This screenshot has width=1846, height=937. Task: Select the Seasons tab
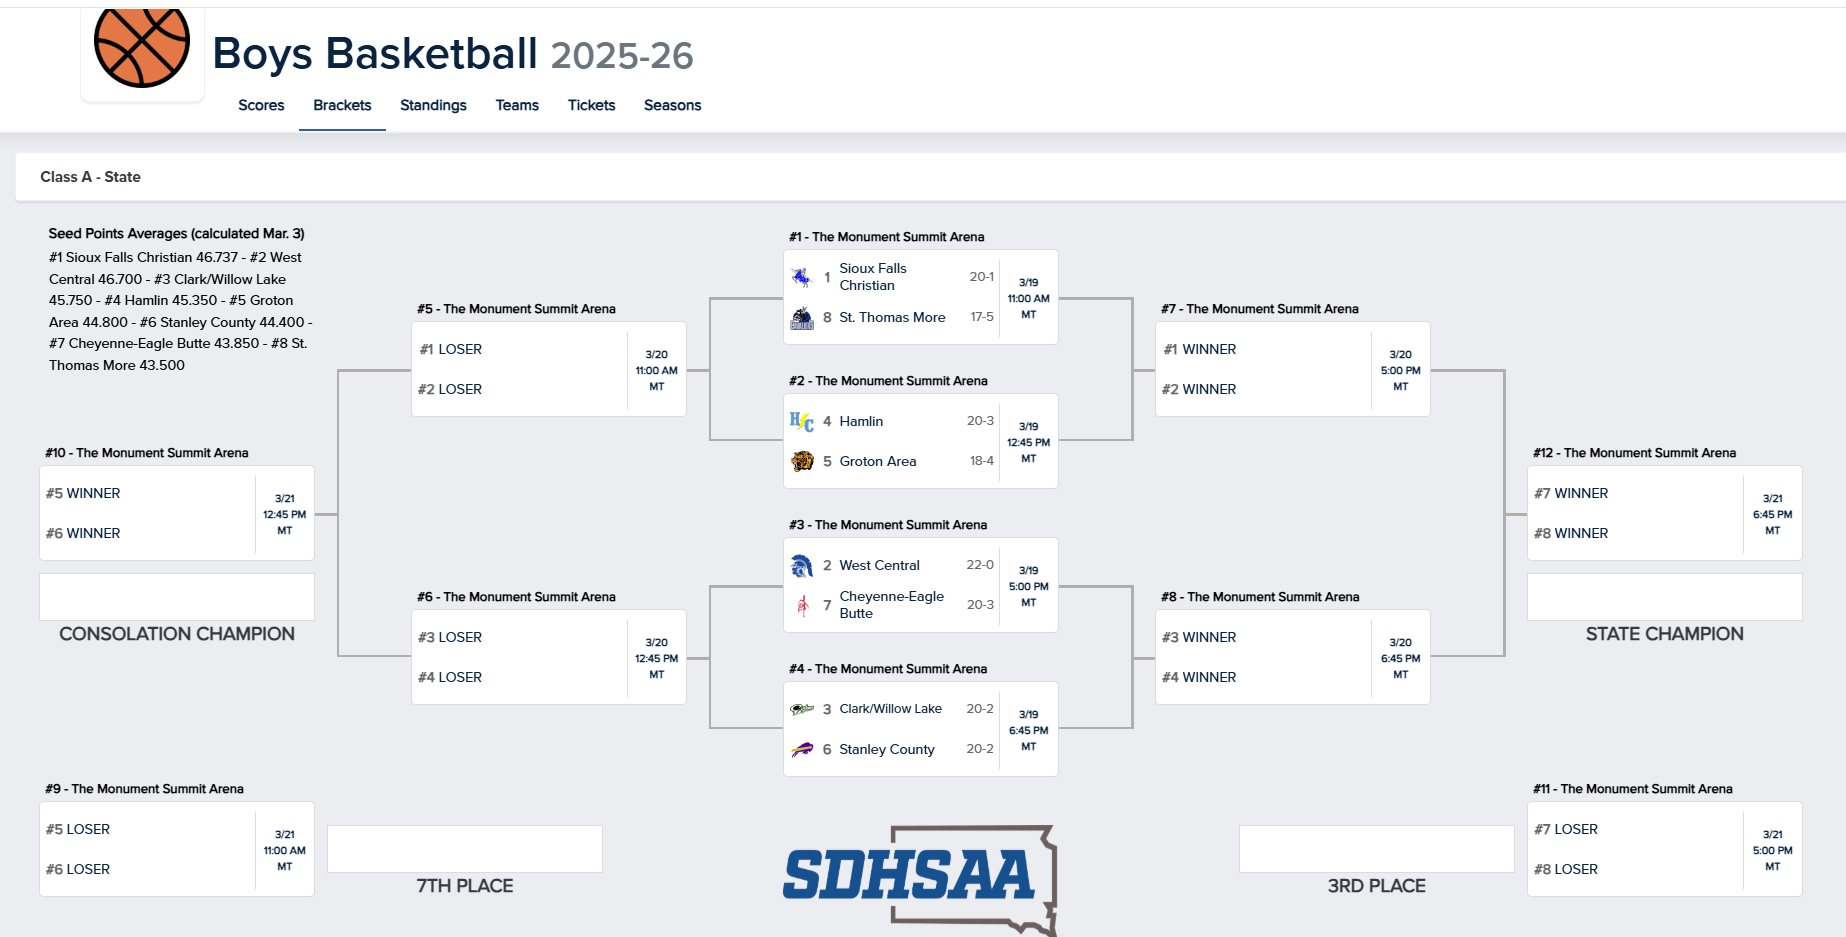pos(672,105)
